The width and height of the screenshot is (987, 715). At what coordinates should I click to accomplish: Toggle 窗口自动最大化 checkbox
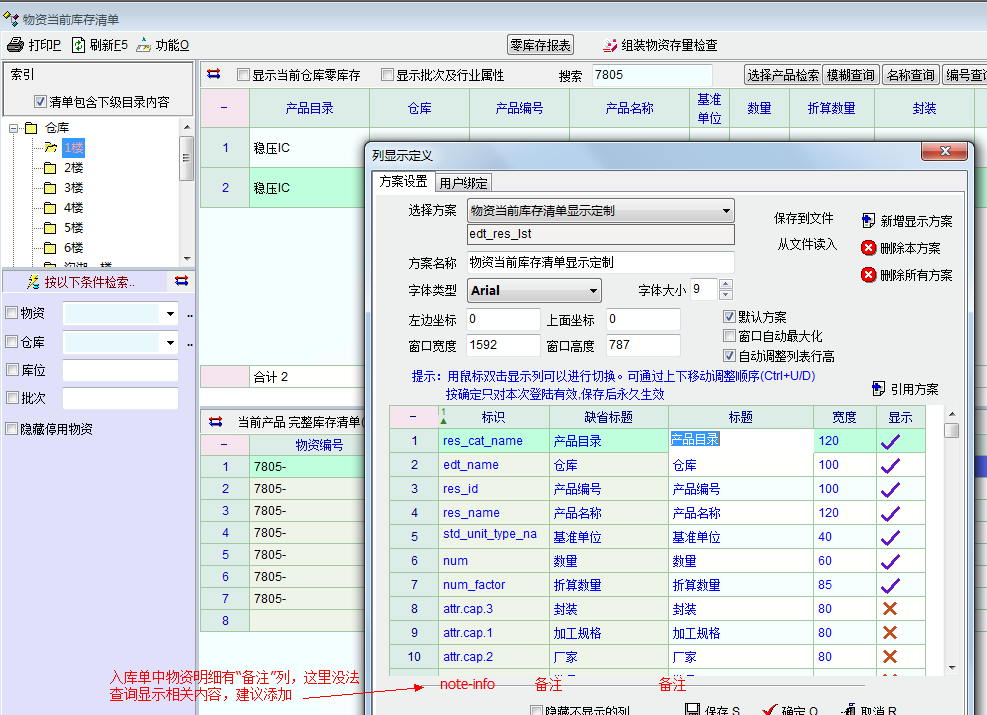pos(729,336)
